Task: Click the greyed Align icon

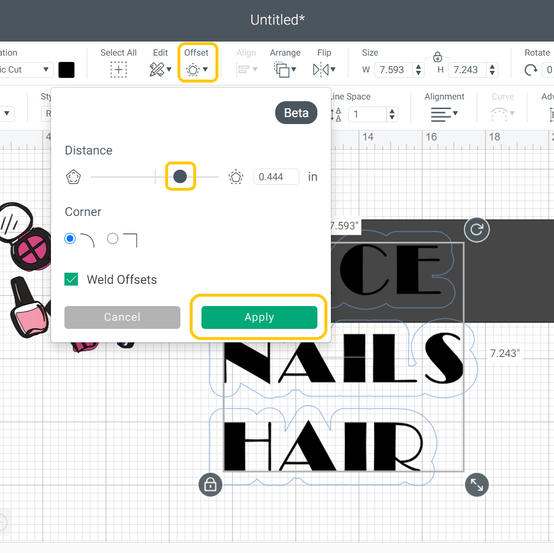Action: [x=243, y=69]
